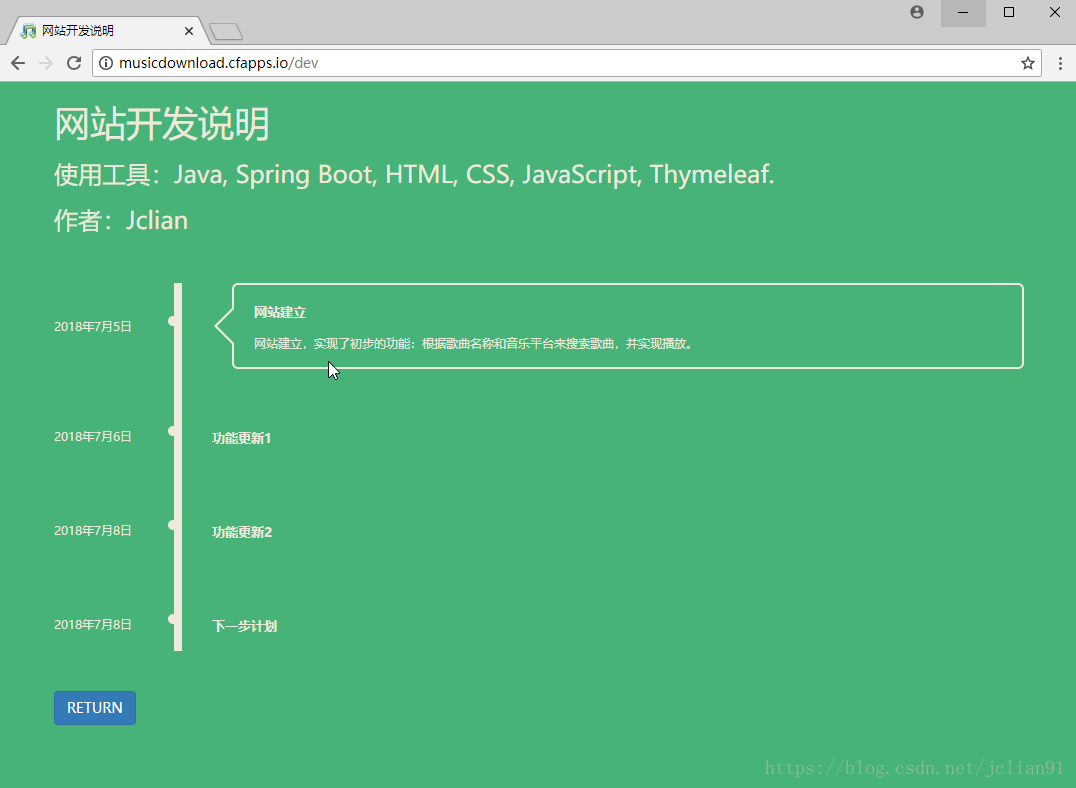View site information icon in address bar
Screen dimensions: 1076x788
(x=106, y=63)
